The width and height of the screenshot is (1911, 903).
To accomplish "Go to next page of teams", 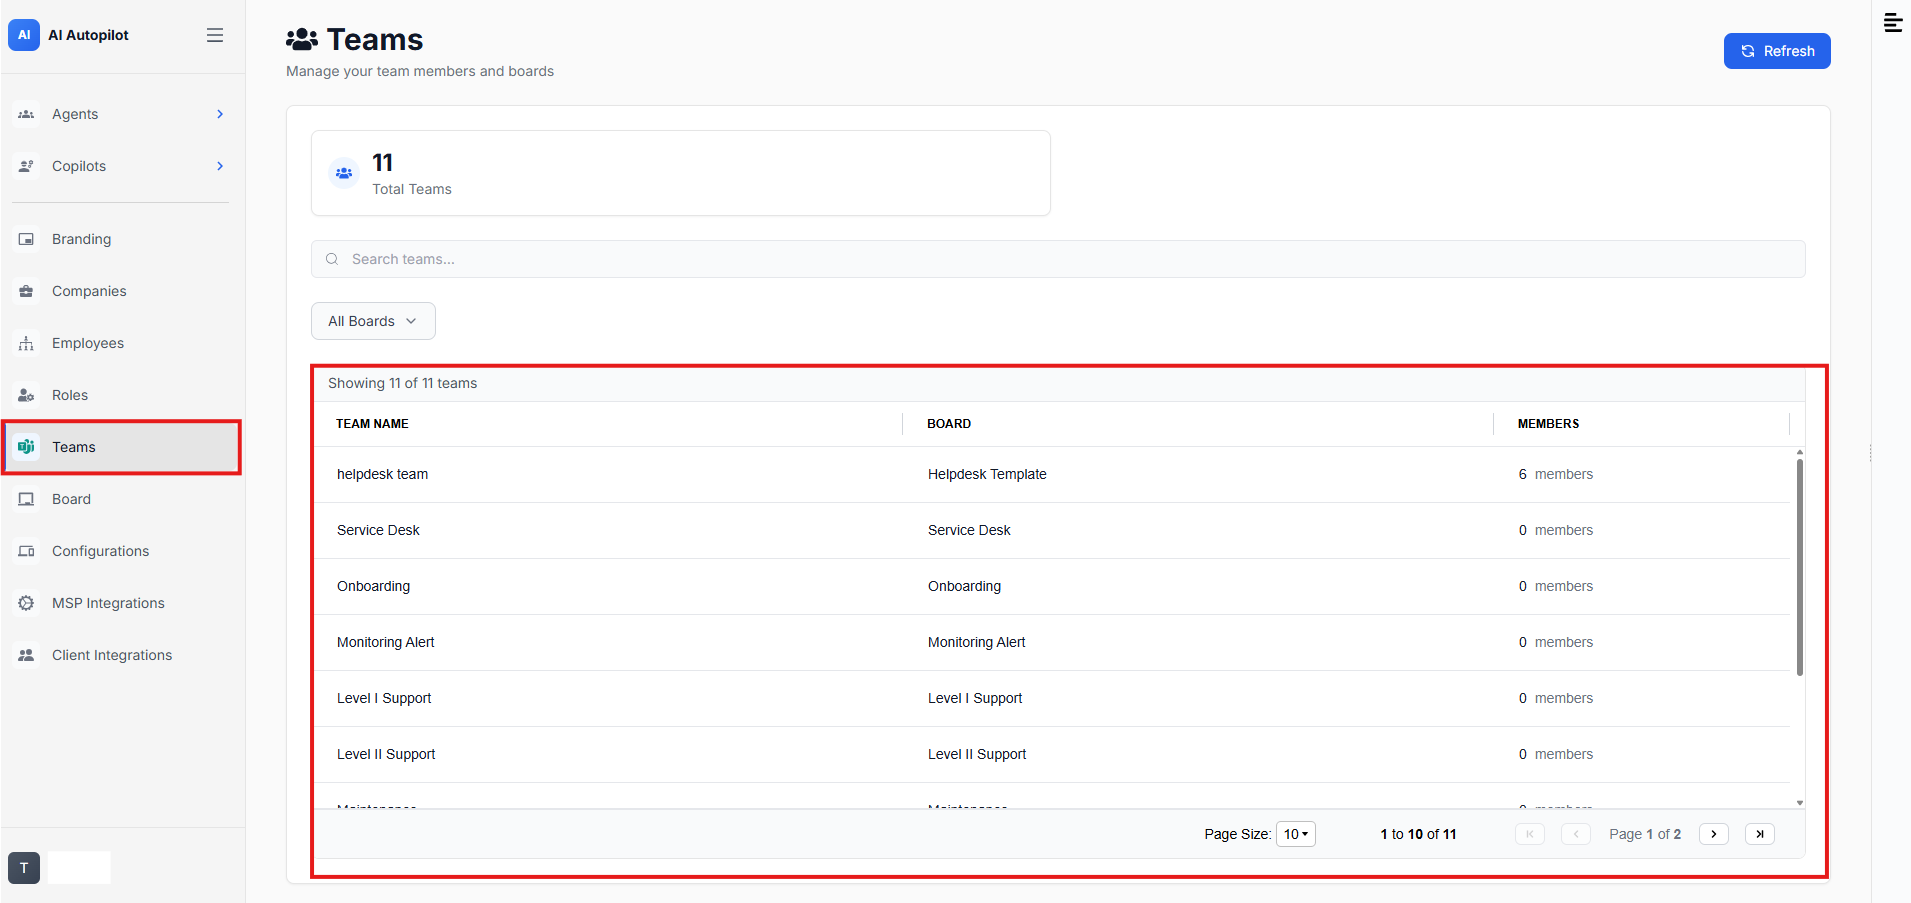I will tap(1714, 834).
